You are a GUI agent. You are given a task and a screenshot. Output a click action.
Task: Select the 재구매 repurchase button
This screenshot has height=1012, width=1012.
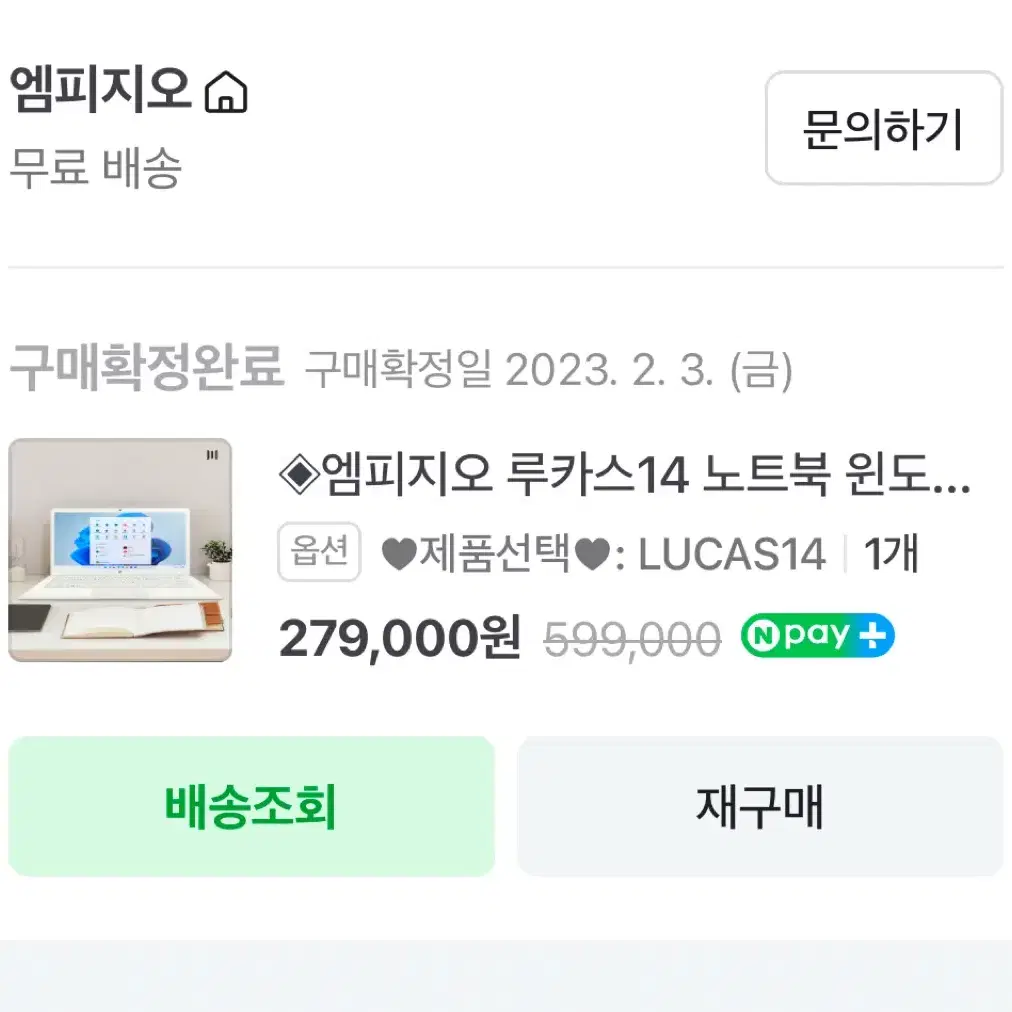pyautogui.click(x=760, y=806)
